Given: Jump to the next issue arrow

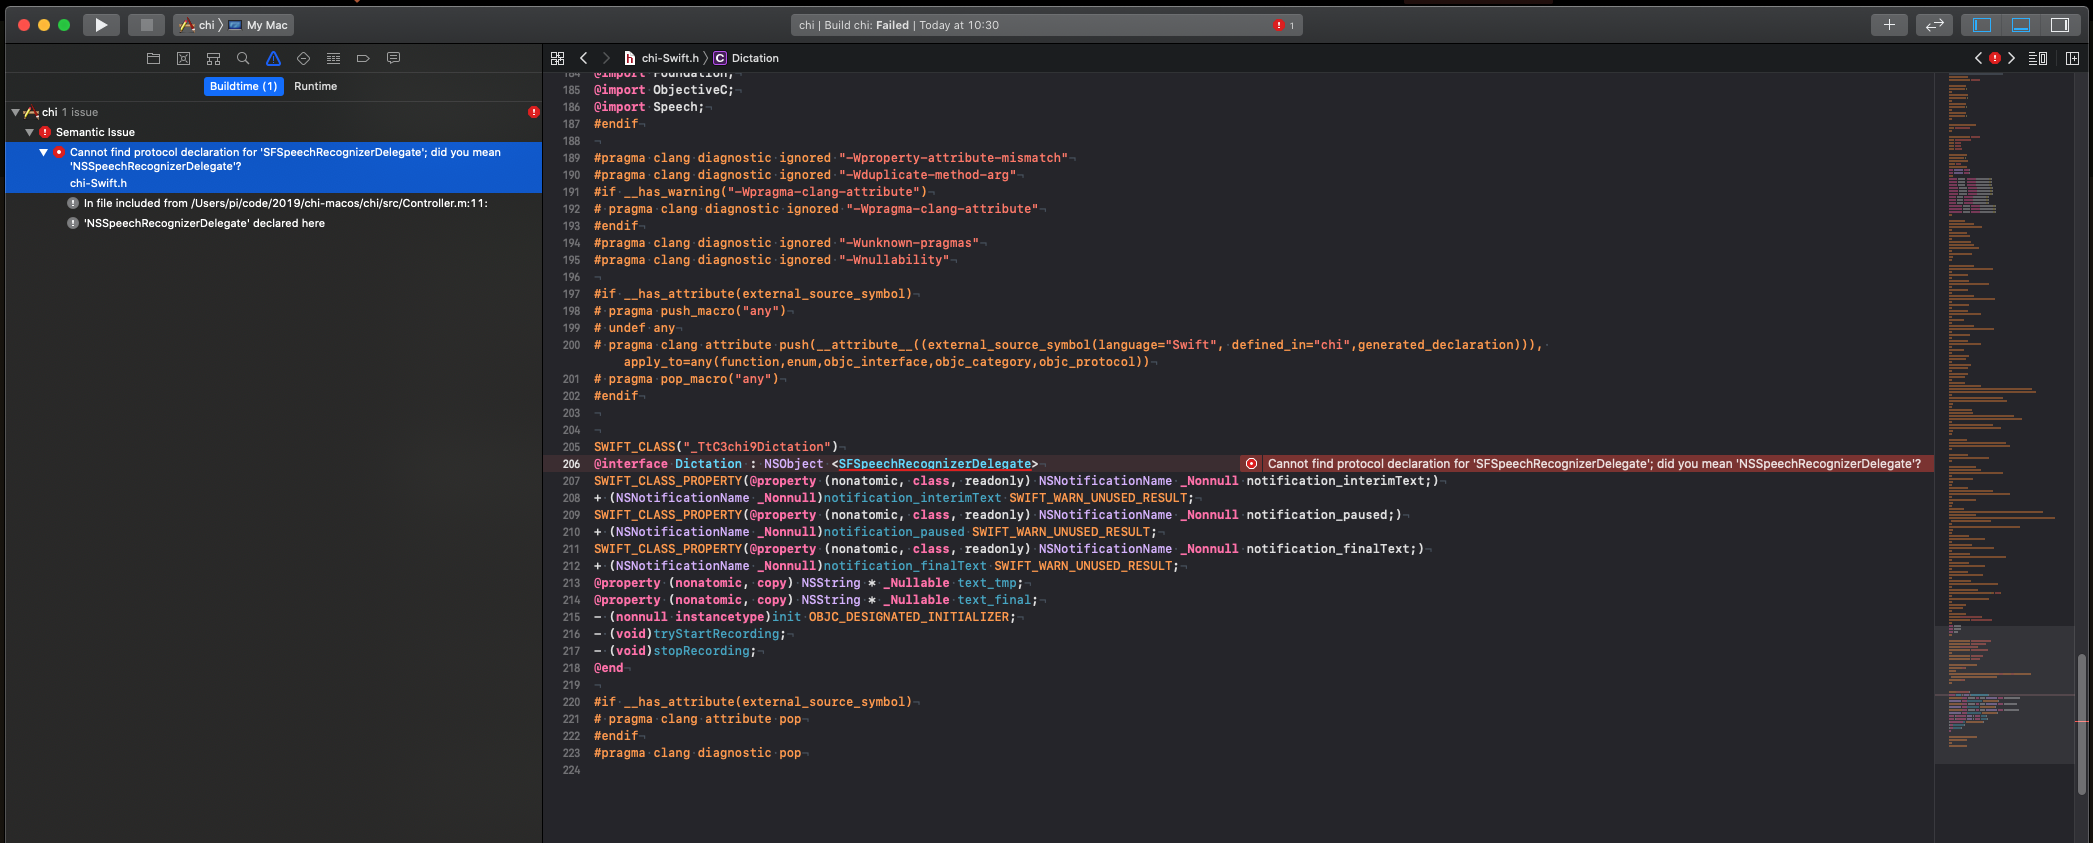Looking at the screenshot, I should (x=2011, y=58).
